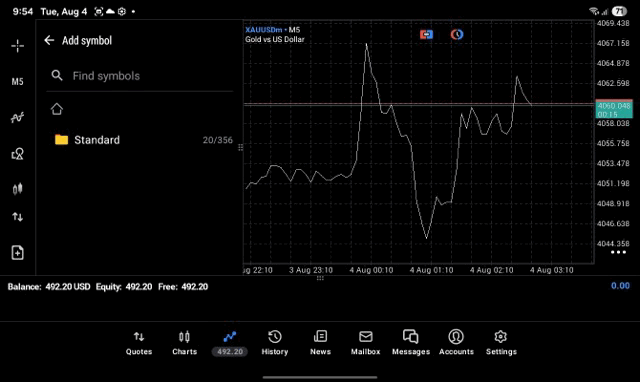The height and width of the screenshot is (382, 640).
Task: Switch to the Charts tab
Action: 184,343
